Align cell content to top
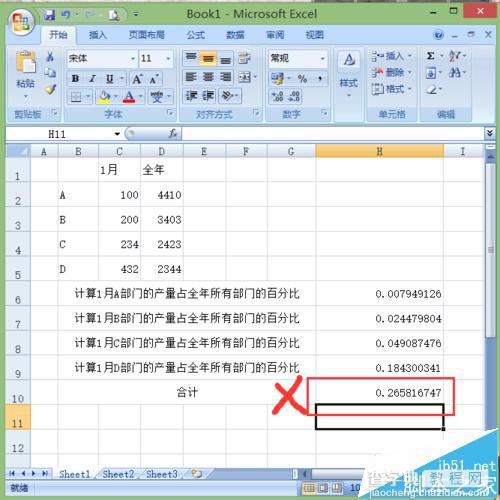The height and width of the screenshot is (500, 500). tap(191, 58)
